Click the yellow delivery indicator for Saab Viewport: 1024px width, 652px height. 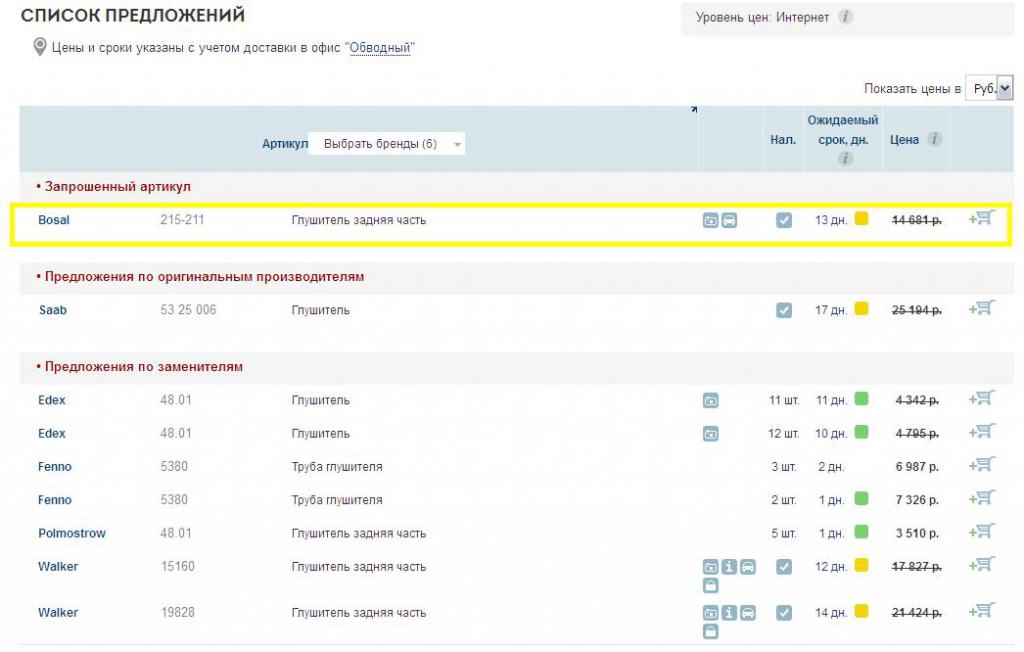(x=861, y=309)
